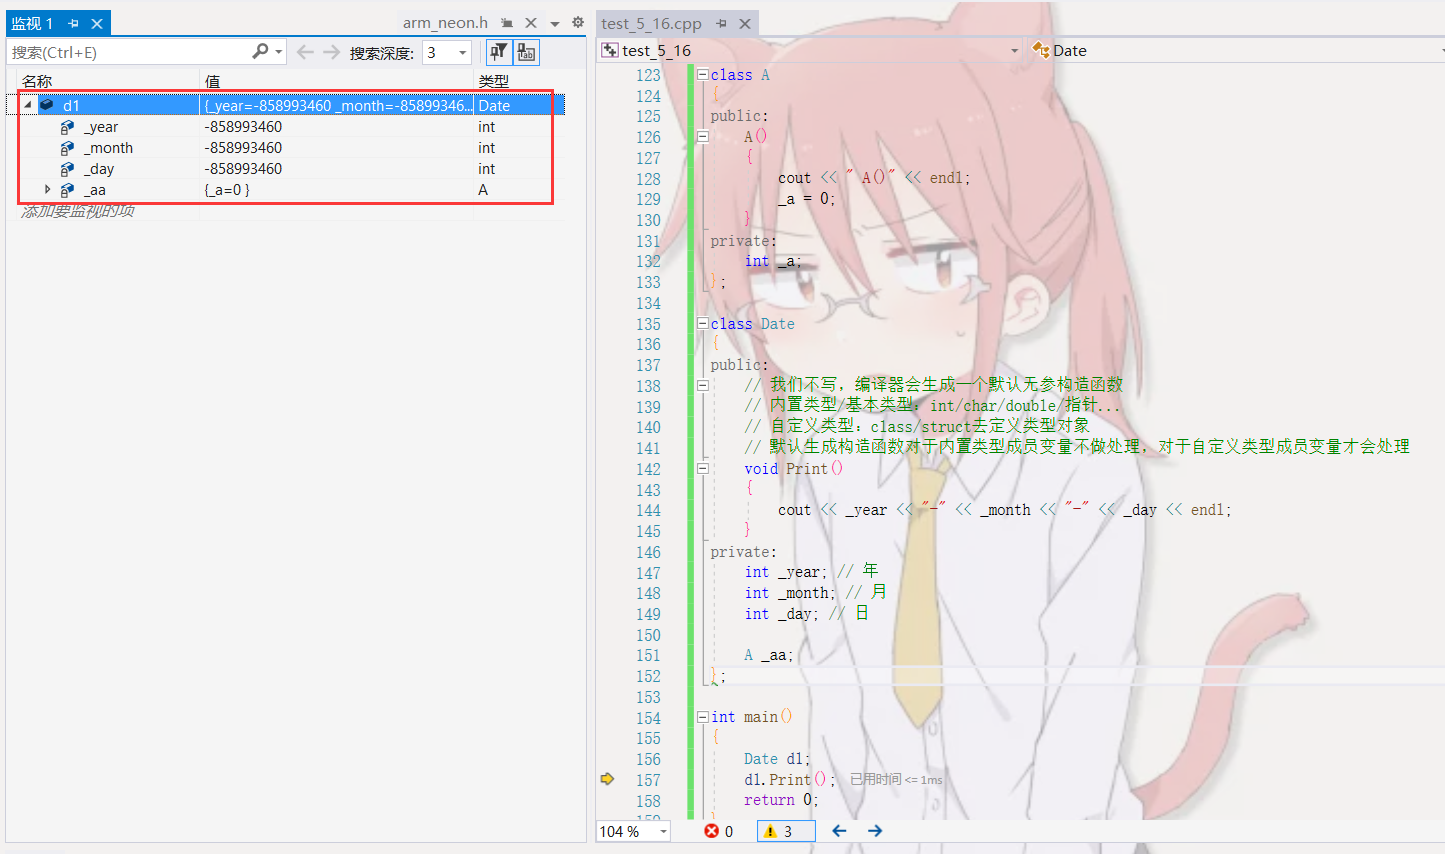Screen dimensions: 1445x854
Task: Collapse the int main() block
Action: point(702,717)
